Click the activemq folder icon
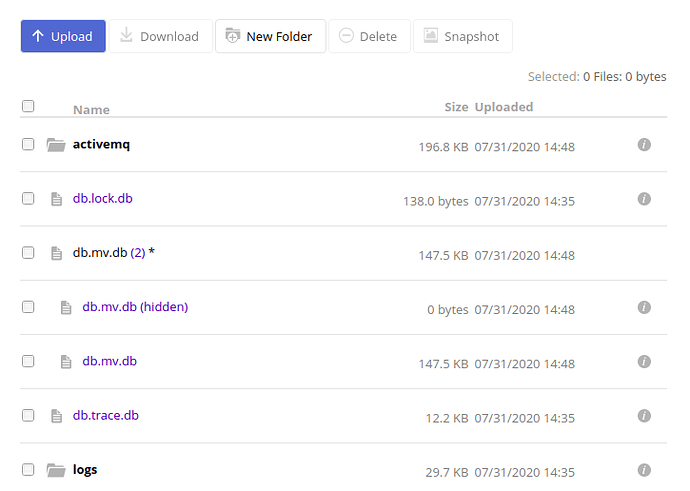The width and height of the screenshot is (690, 491). (x=56, y=145)
